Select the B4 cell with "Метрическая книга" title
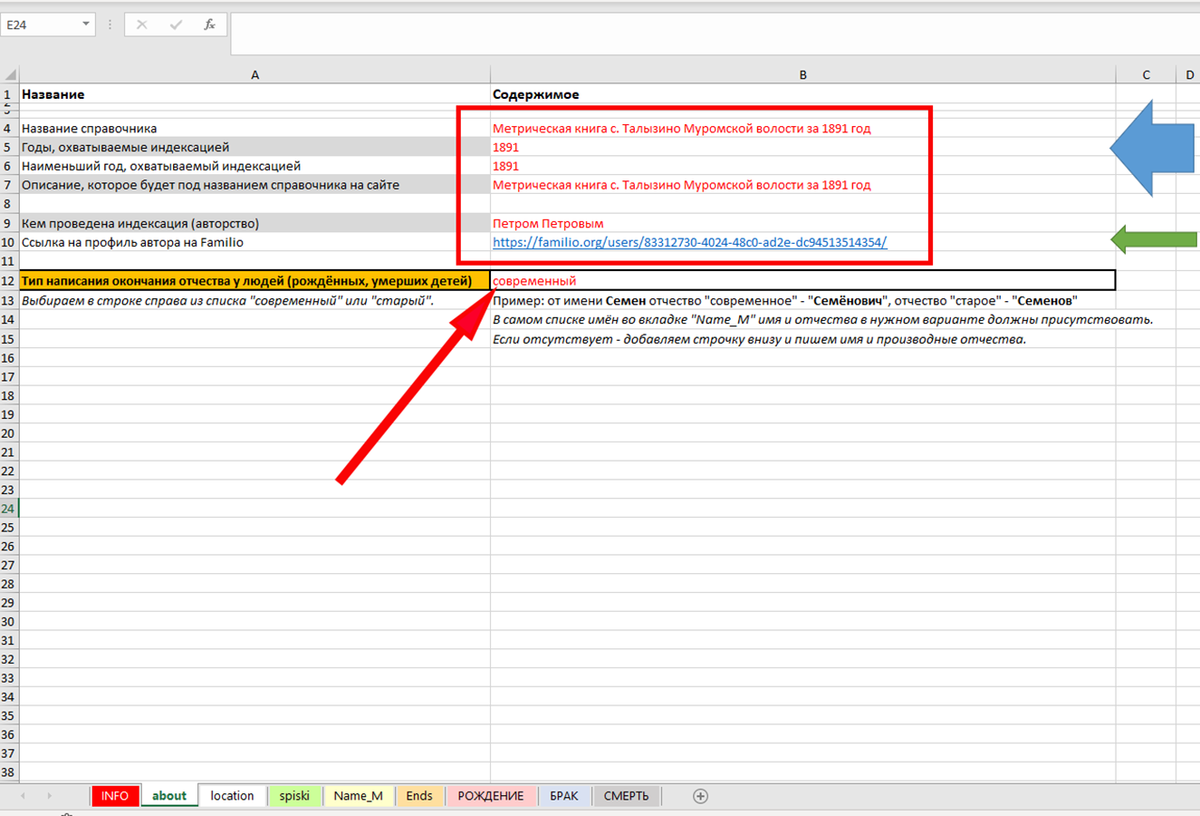The image size is (1200, 816). 803,128
